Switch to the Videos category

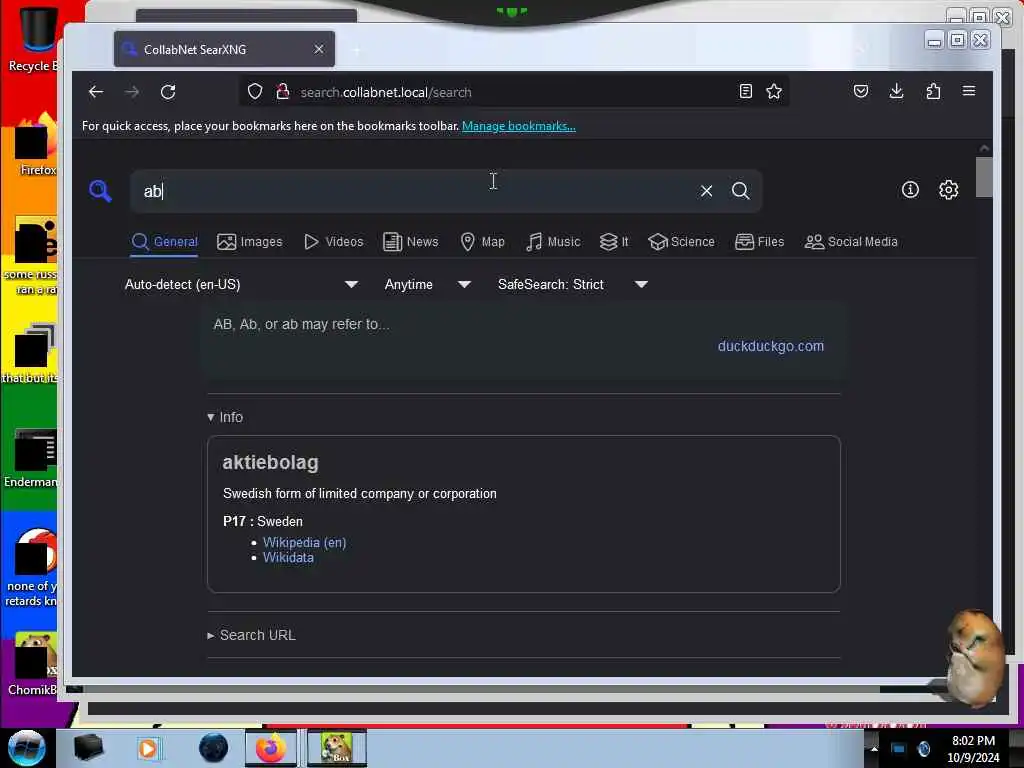(x=334, y=242)
